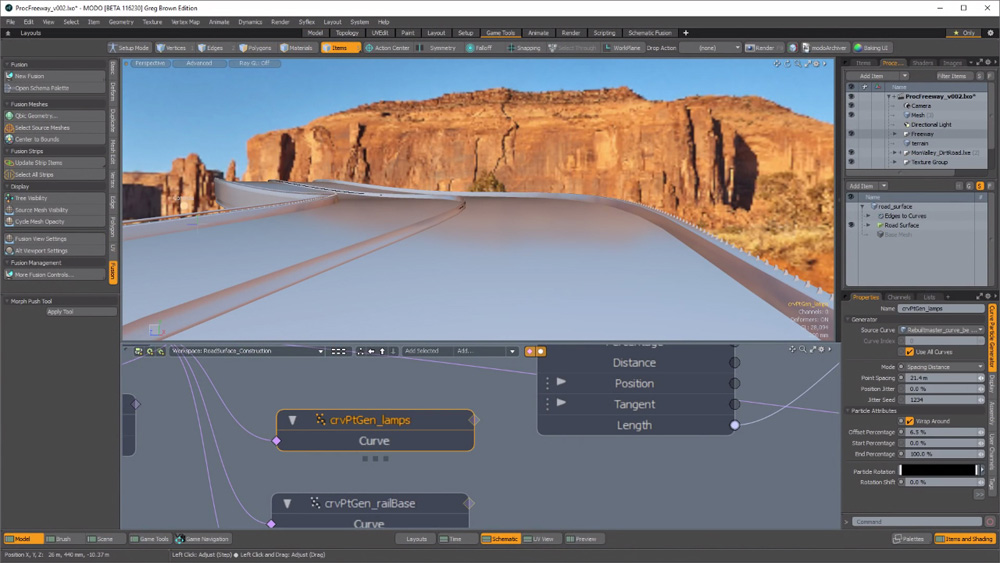This screenshot has height=563, width=1000.
Task: Expand the Freeway item in tree
Action: pos(895,133)
